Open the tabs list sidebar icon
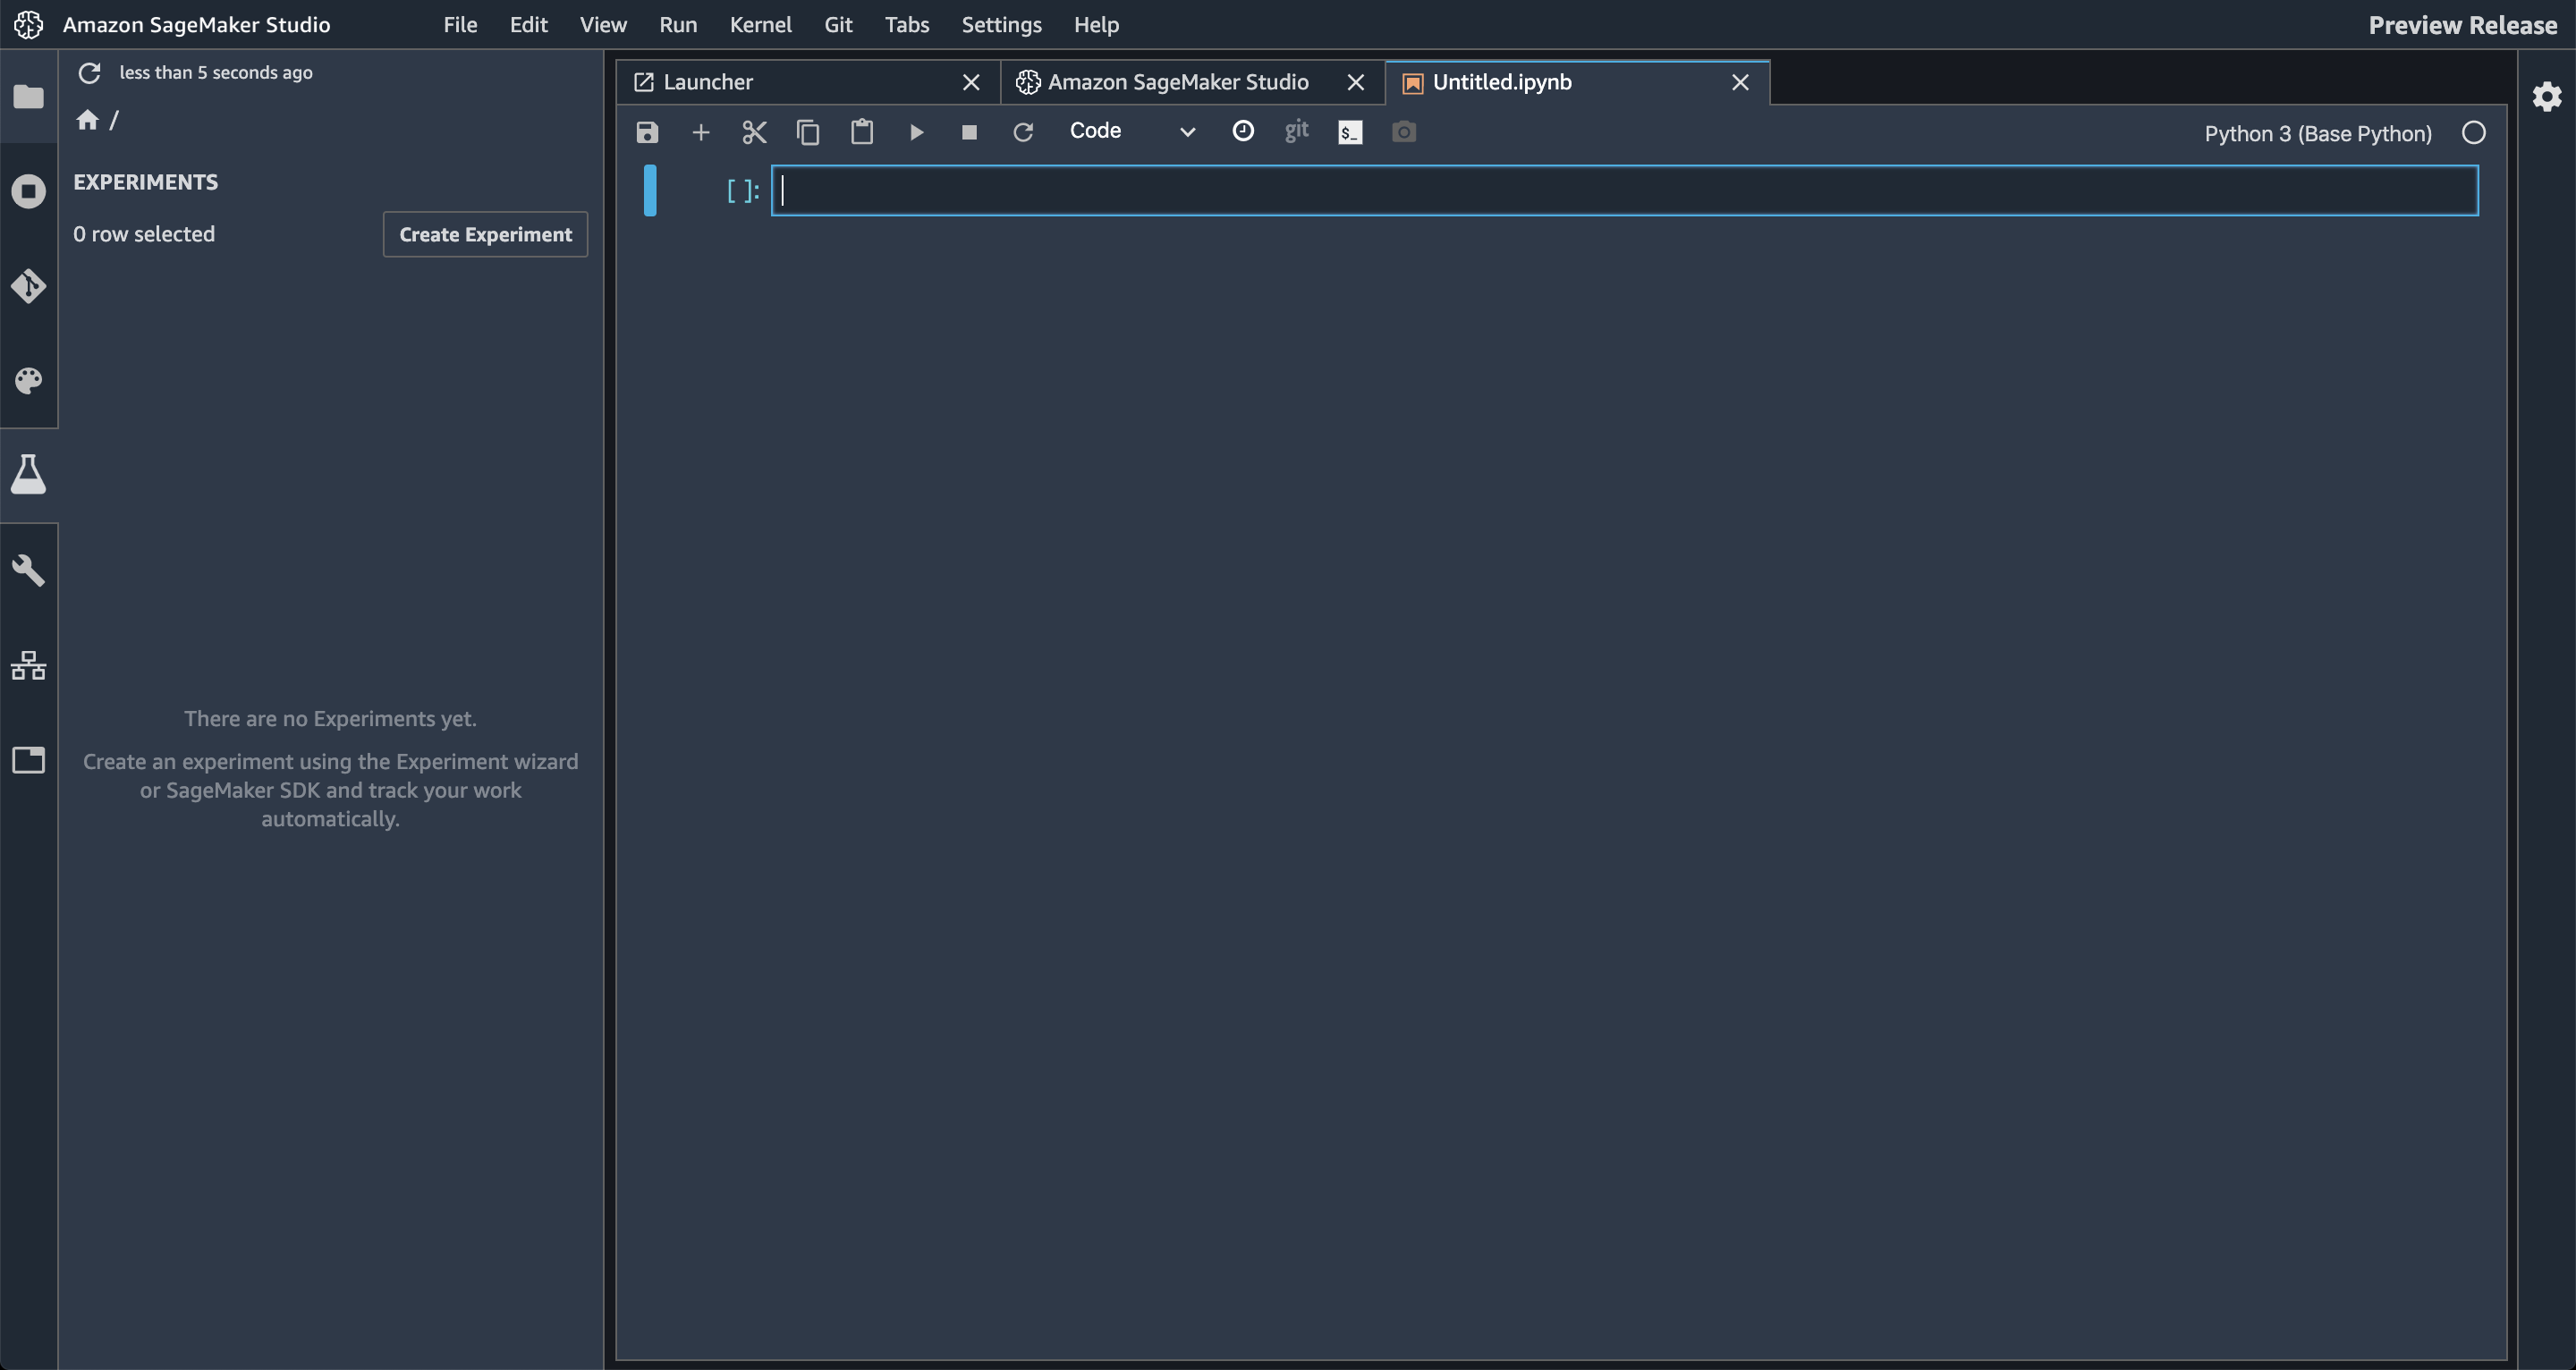The image size is (2576, 1370). click(28, 760)
